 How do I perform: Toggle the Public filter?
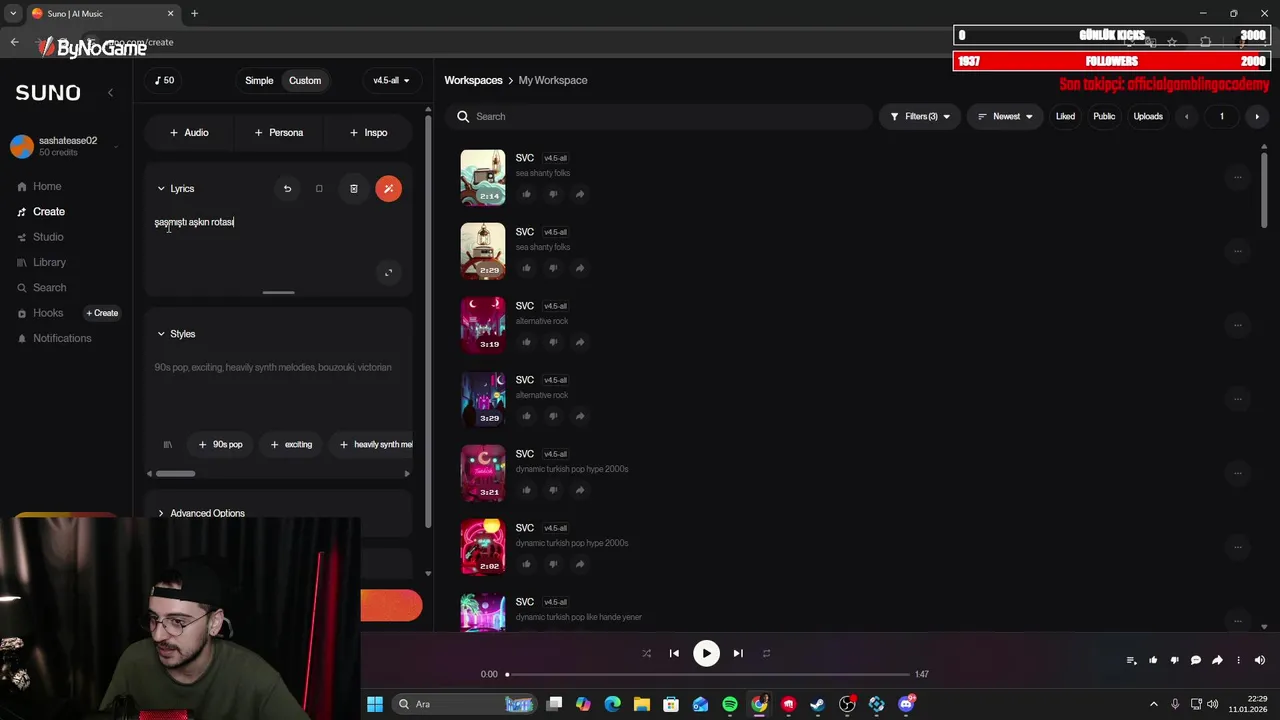(1104, 117)
